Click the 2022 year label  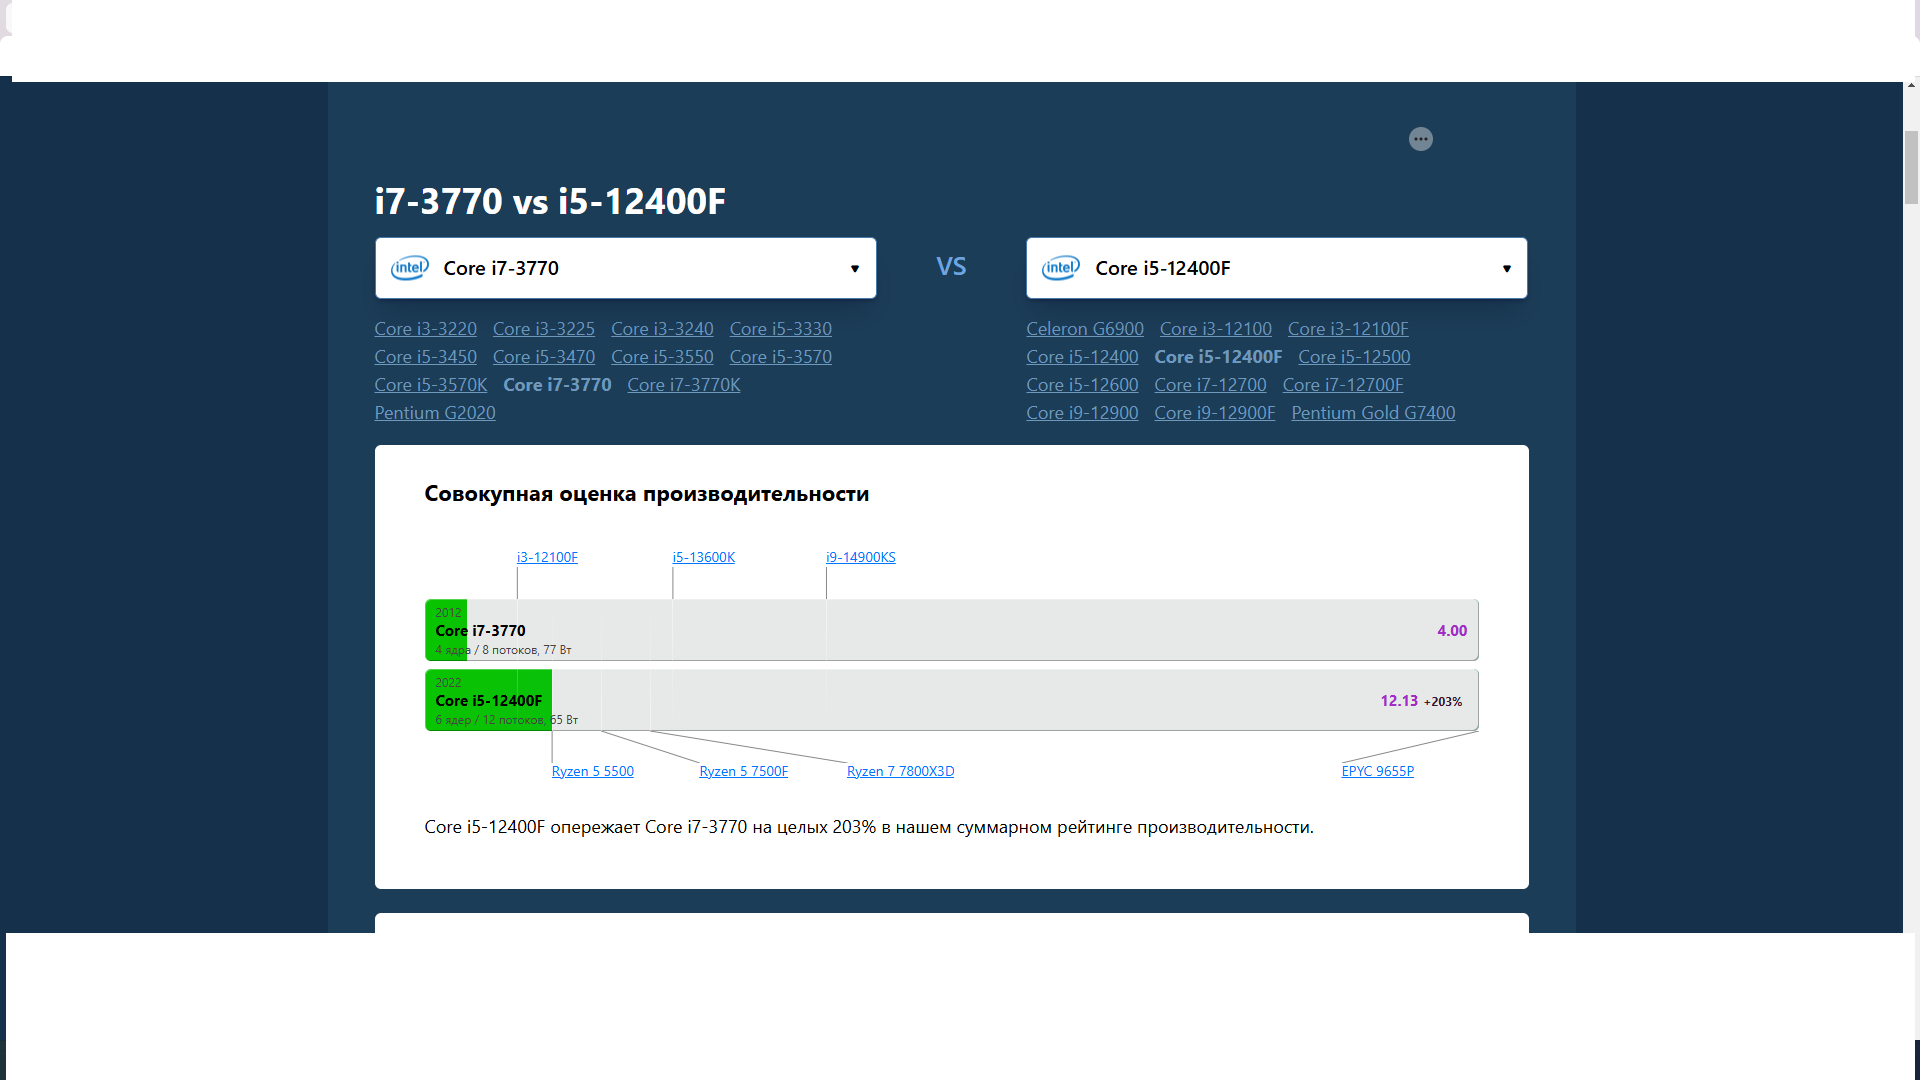tap(448, 683)
